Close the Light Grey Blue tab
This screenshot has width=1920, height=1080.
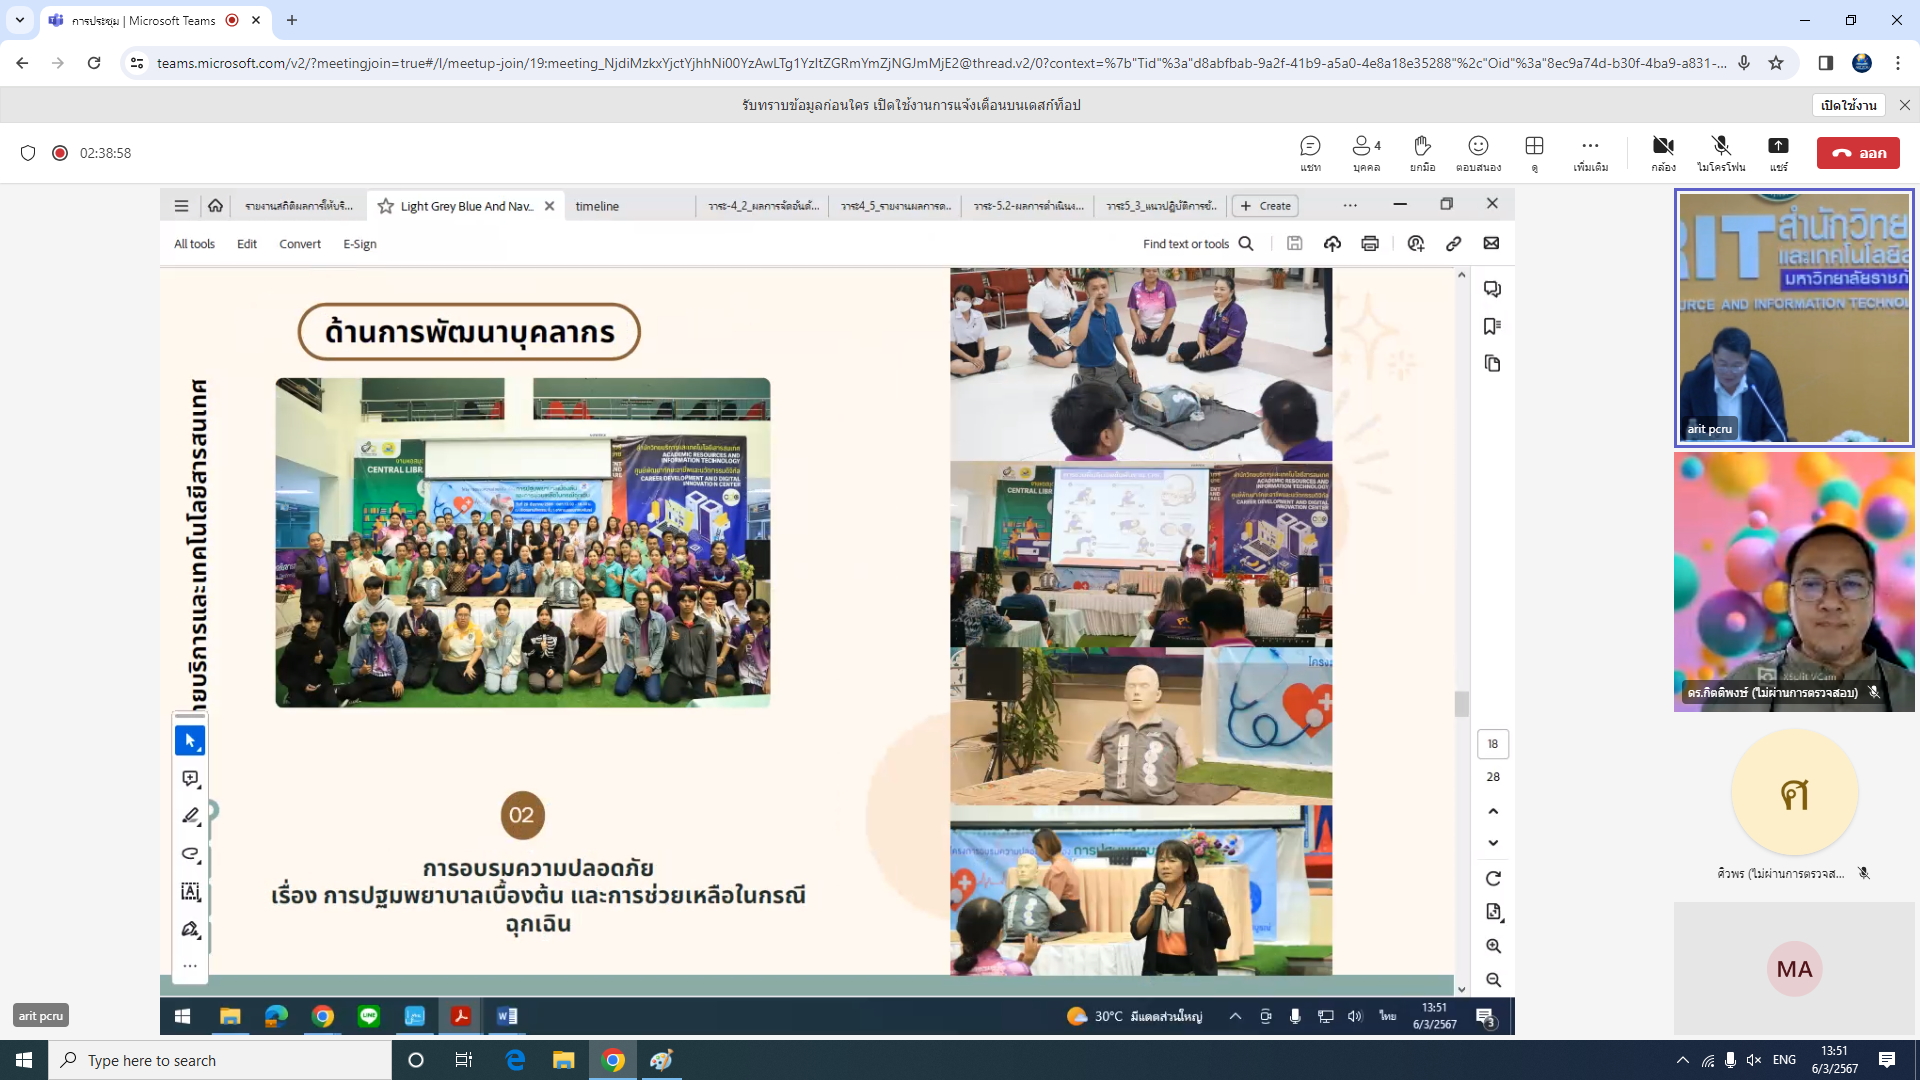click(x=549, y=206)
